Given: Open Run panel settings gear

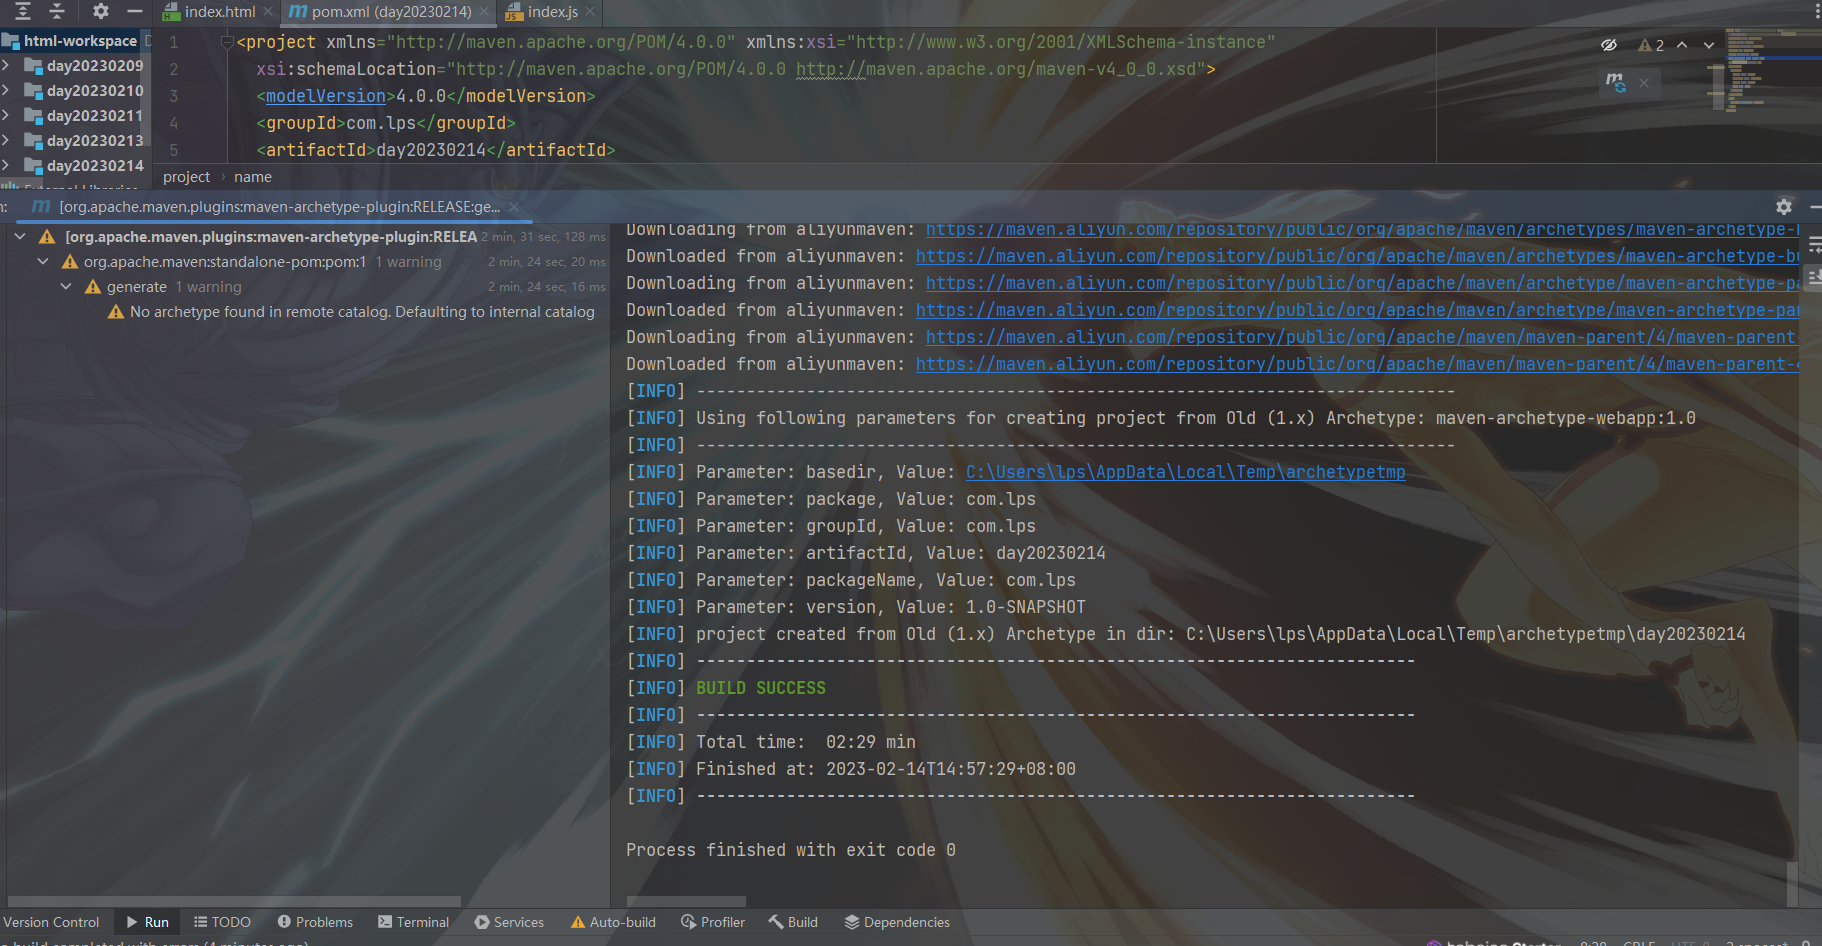Looking at the screenshot, I should coord(1784,206).
